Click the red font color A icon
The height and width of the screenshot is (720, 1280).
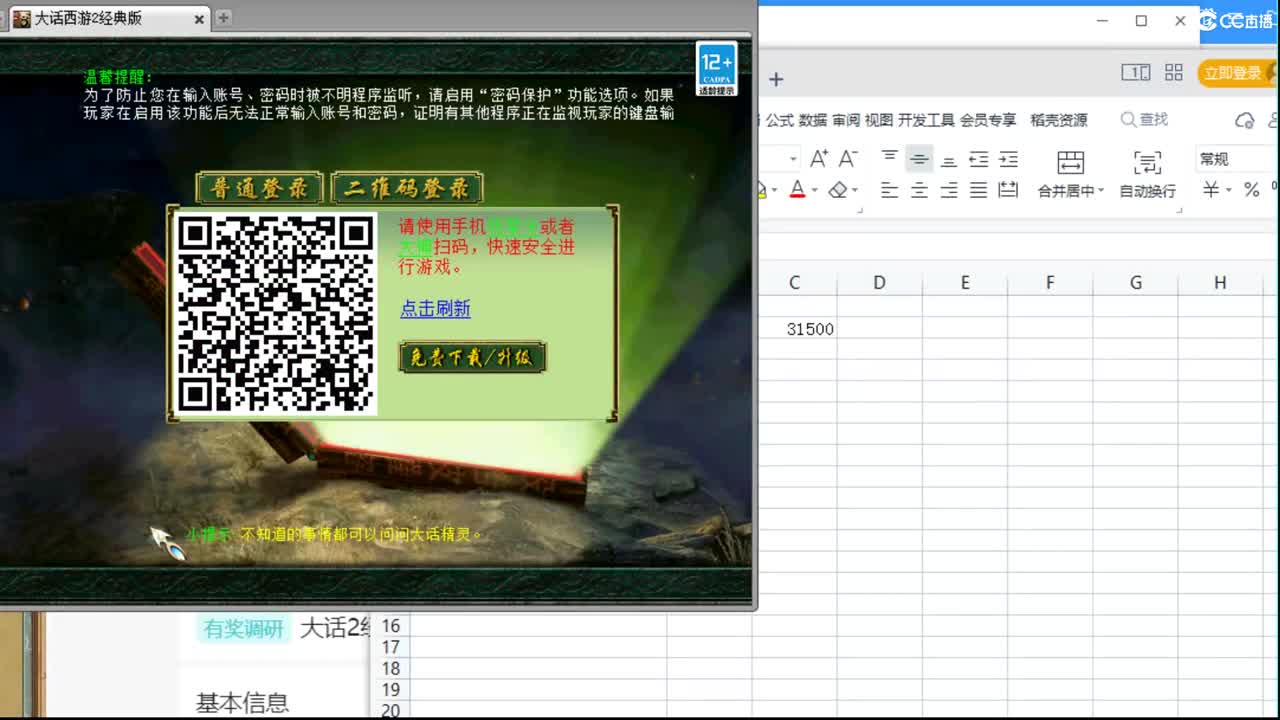point(797,189)
